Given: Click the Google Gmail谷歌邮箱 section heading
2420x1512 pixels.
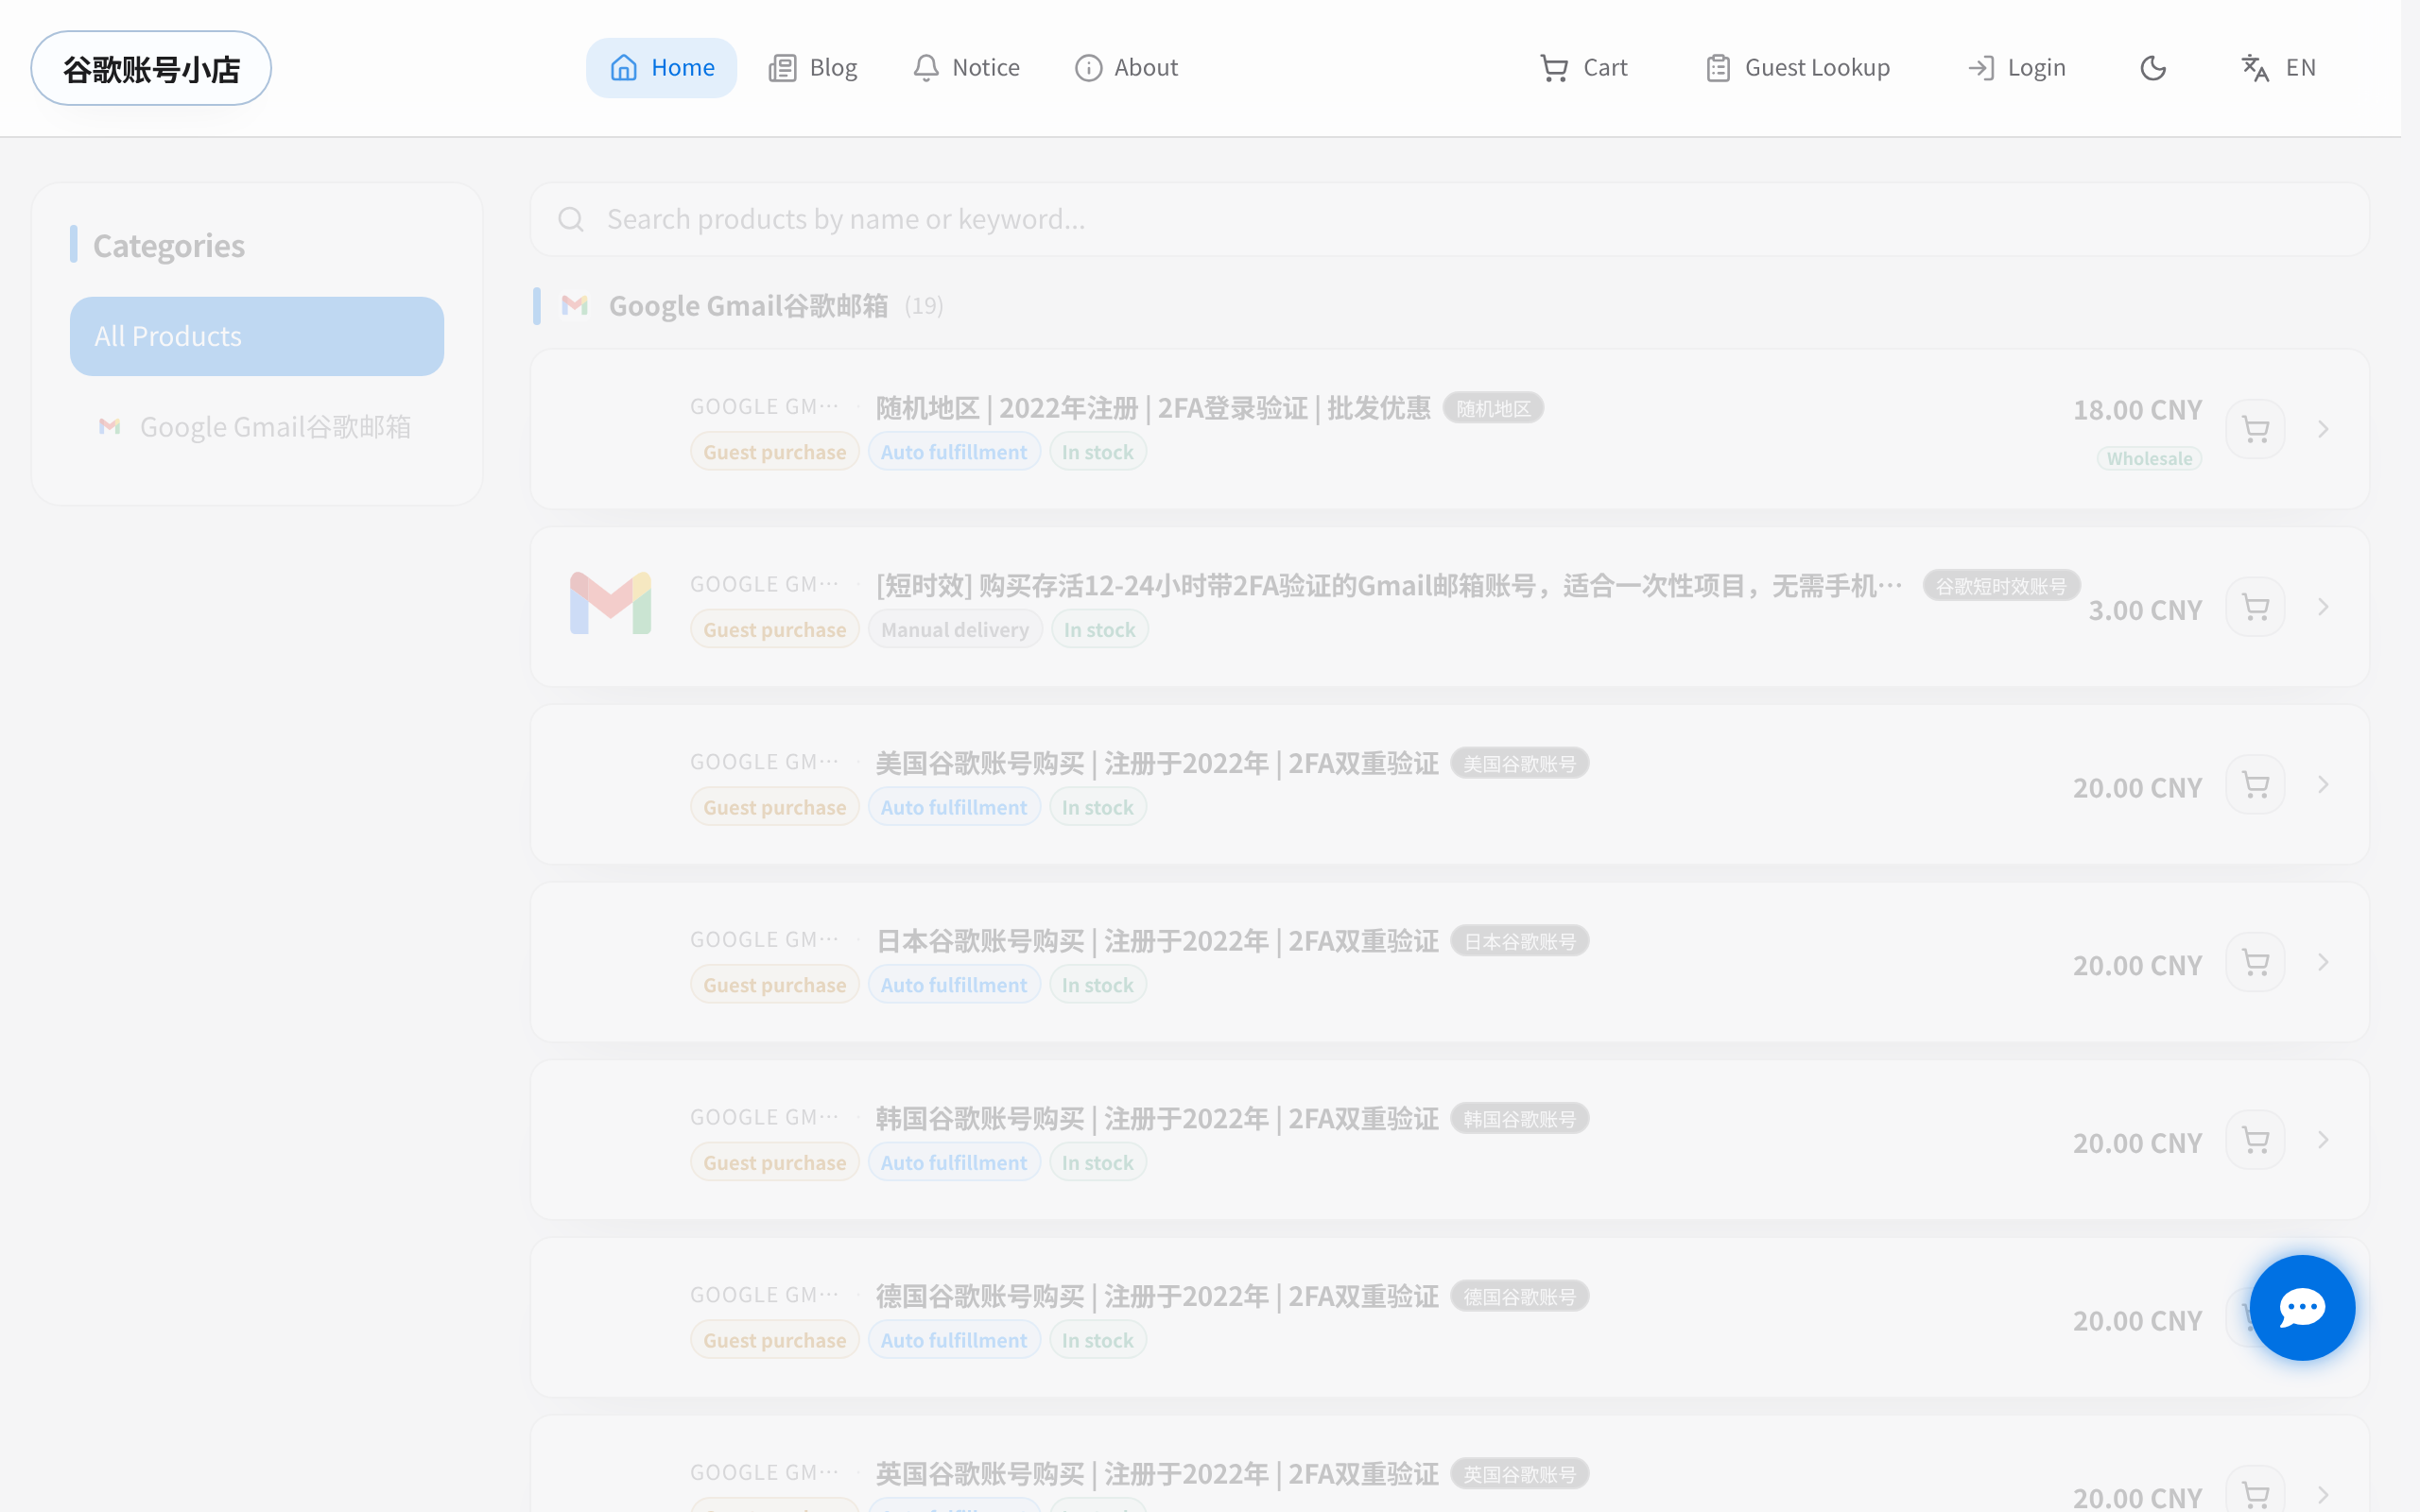Looking at the screenshot, I should click(748, 306).
